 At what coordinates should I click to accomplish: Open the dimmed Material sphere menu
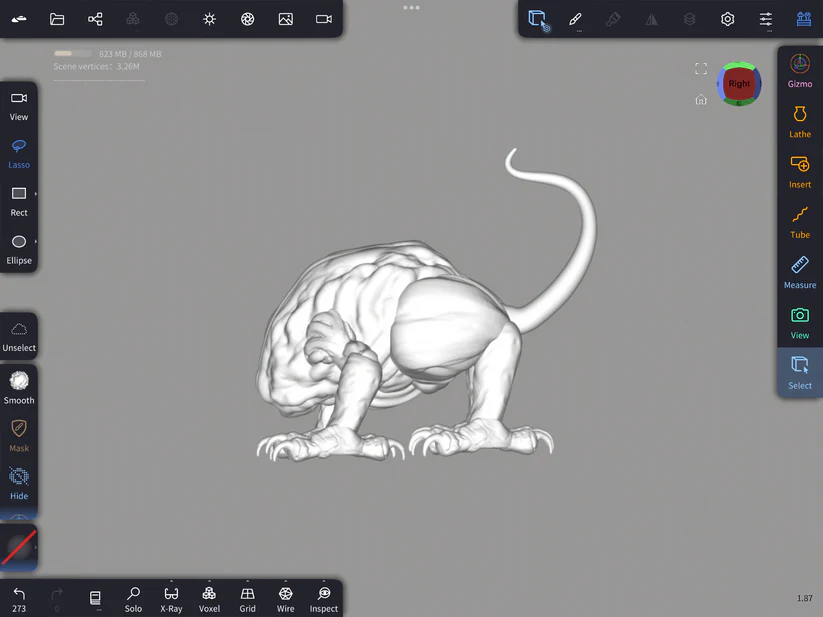coord(171,19)
